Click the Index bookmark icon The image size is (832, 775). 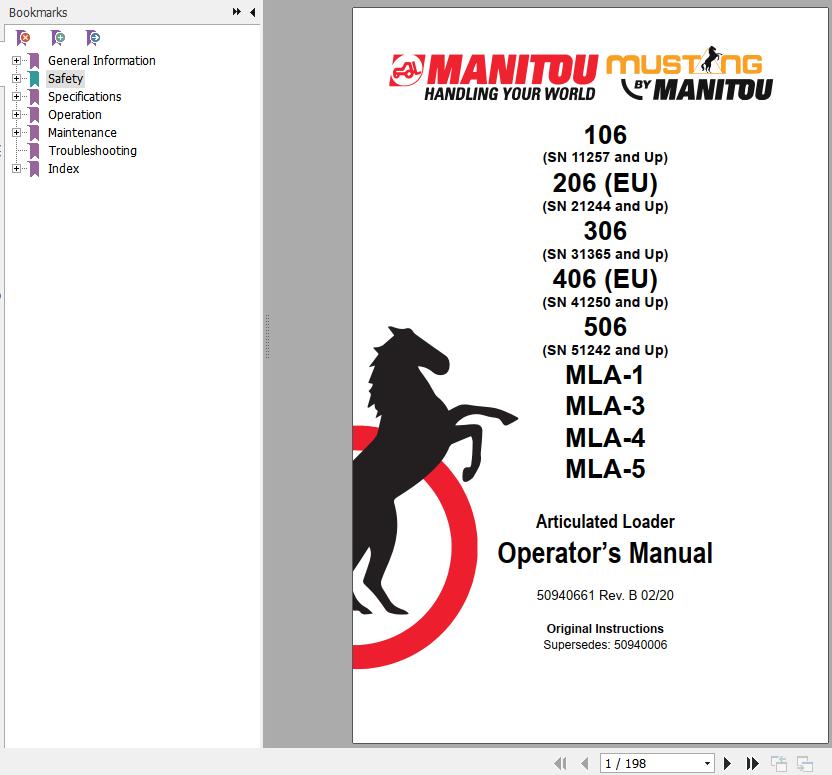(x=34, y=169)
